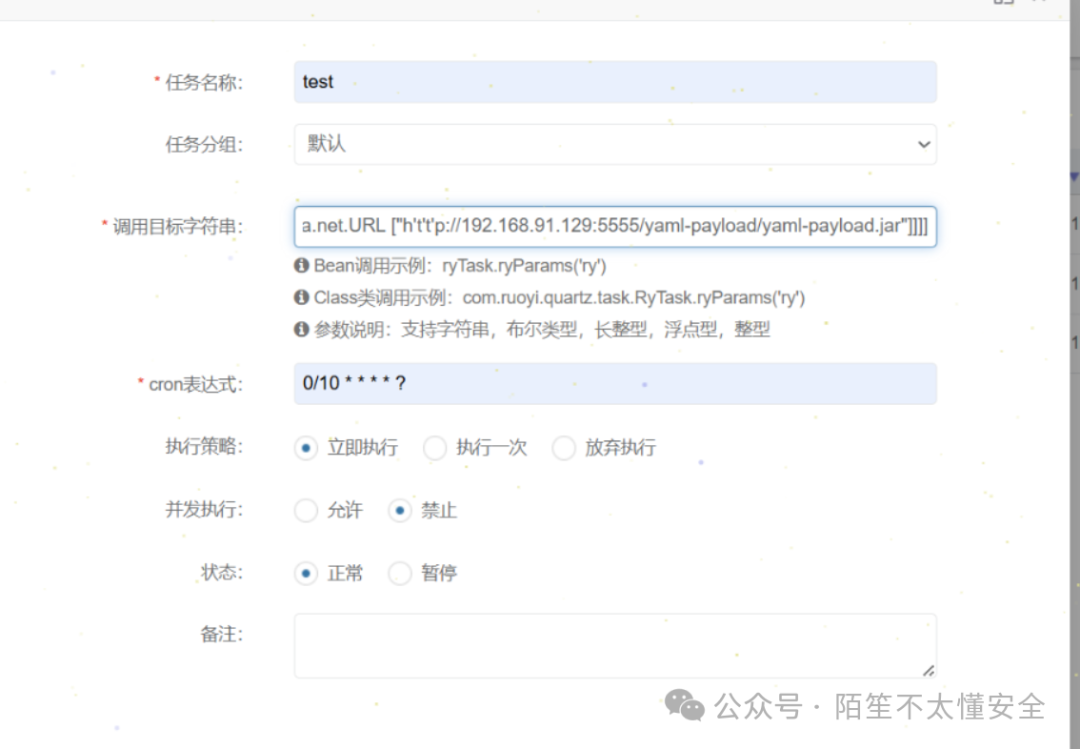Select the 放弃执行 execution policy
The width and height of the screenshot is (1080, 749).
coord(564,448)
